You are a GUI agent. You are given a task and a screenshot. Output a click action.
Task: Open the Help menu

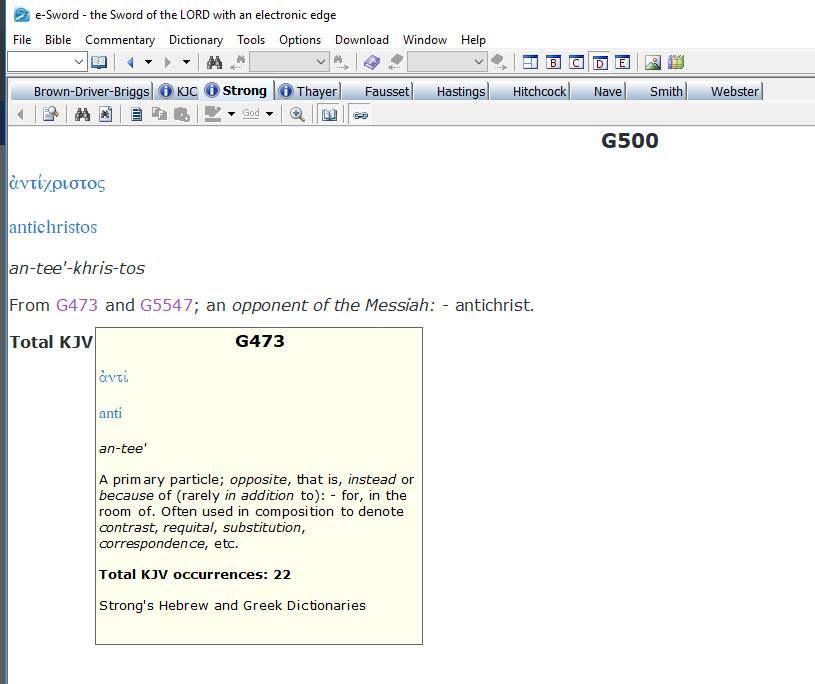(x=473, y=40)
